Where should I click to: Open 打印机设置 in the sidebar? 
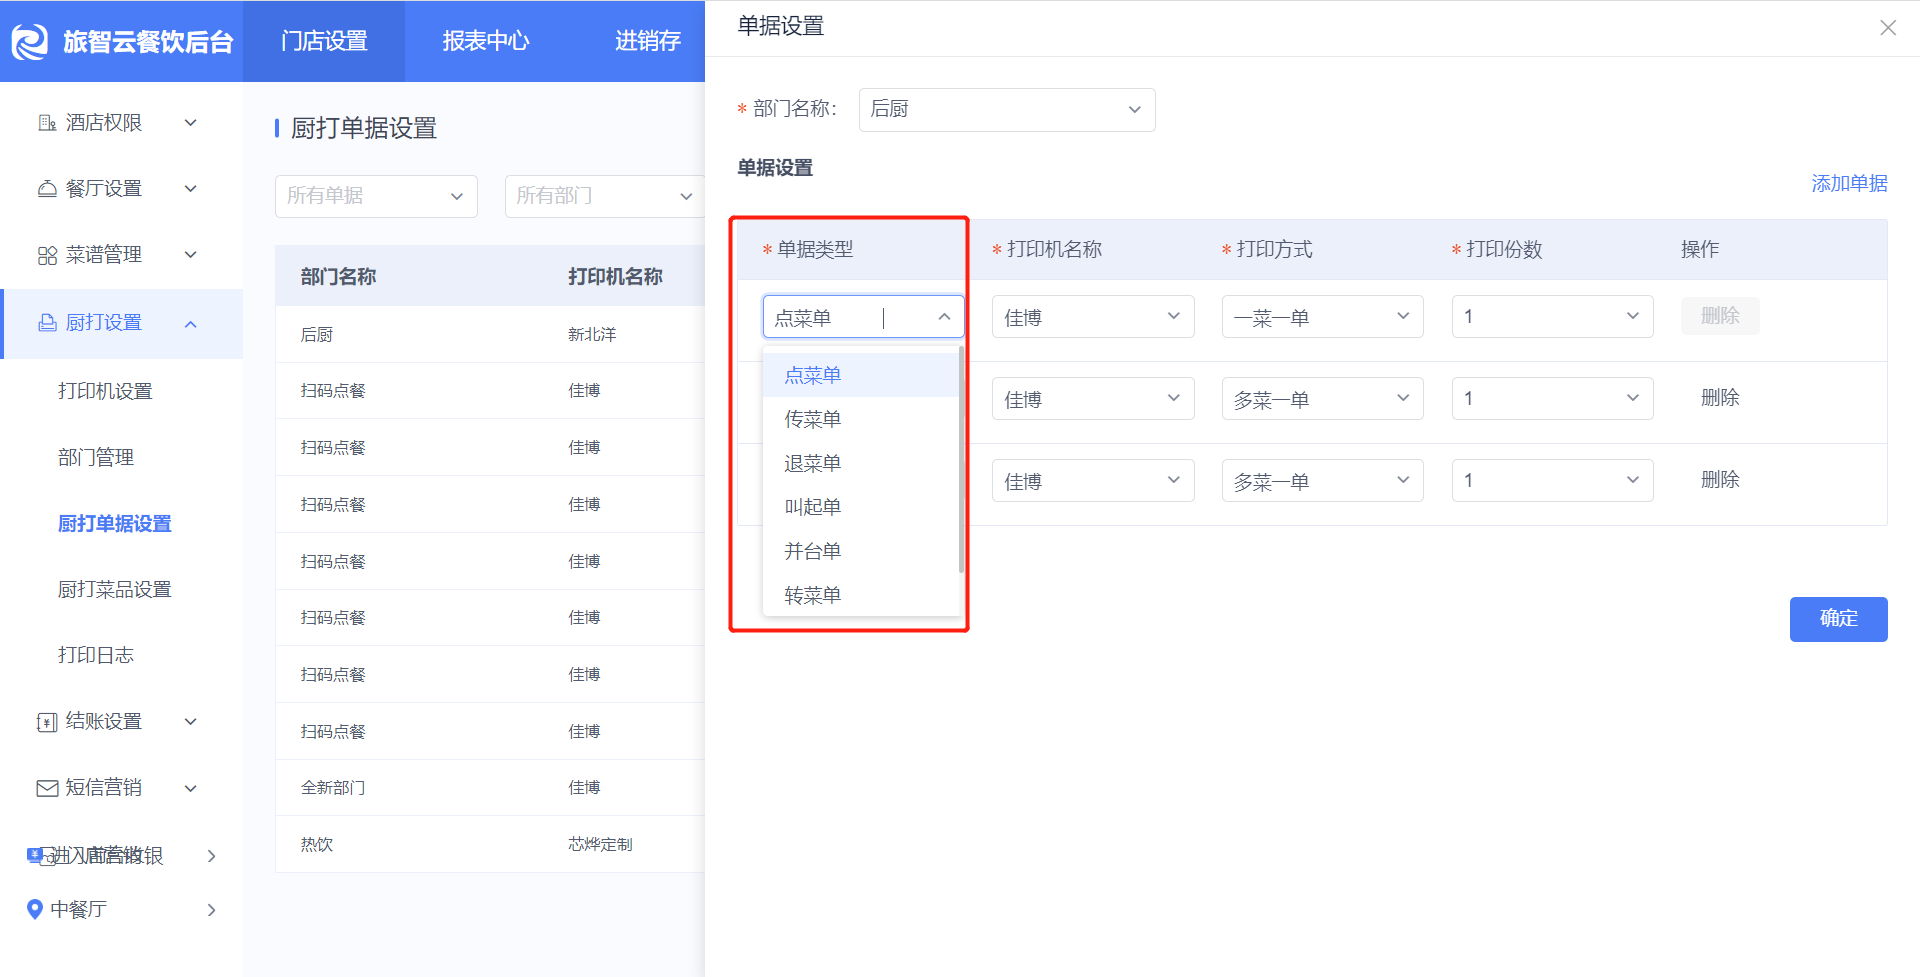coord(105,391)
